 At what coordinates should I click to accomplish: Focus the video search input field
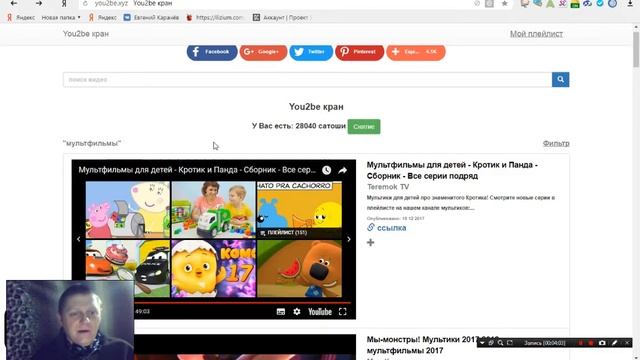coord(307,80)
